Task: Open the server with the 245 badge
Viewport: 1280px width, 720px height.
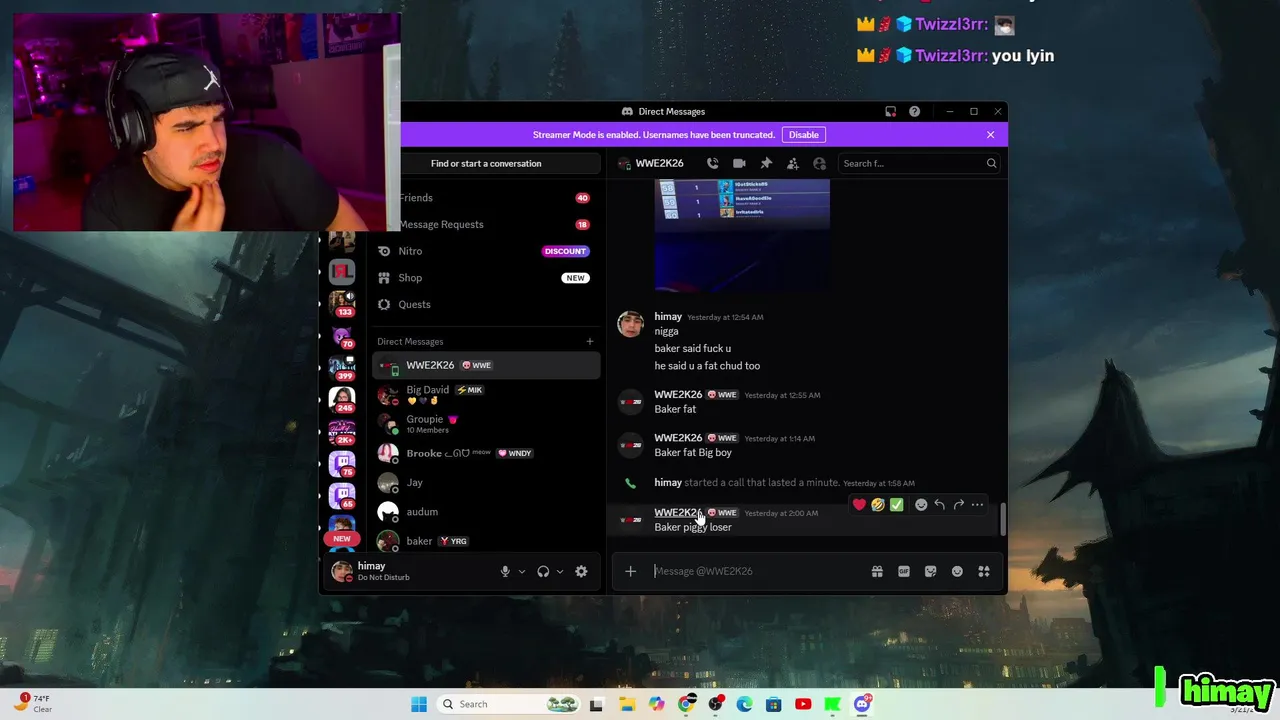Action: tap(342, 398)
